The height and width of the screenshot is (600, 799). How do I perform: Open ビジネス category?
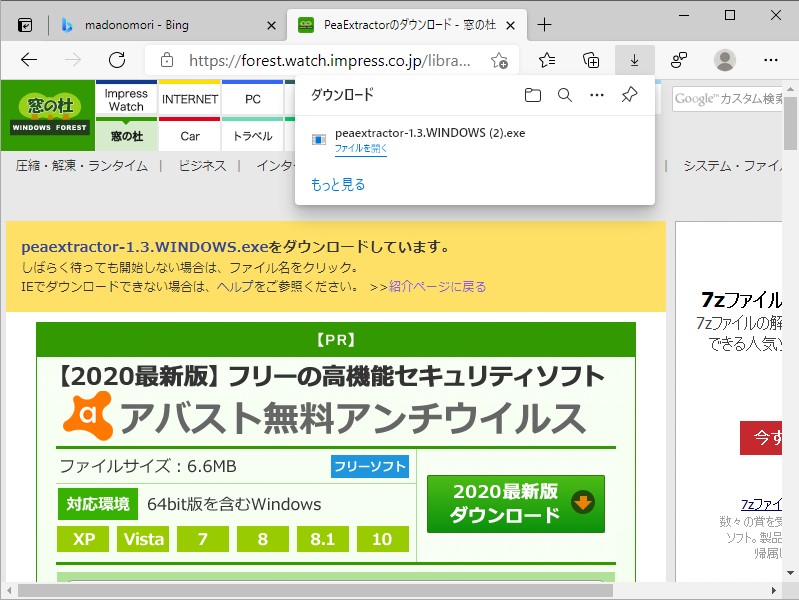pos(202,166)
